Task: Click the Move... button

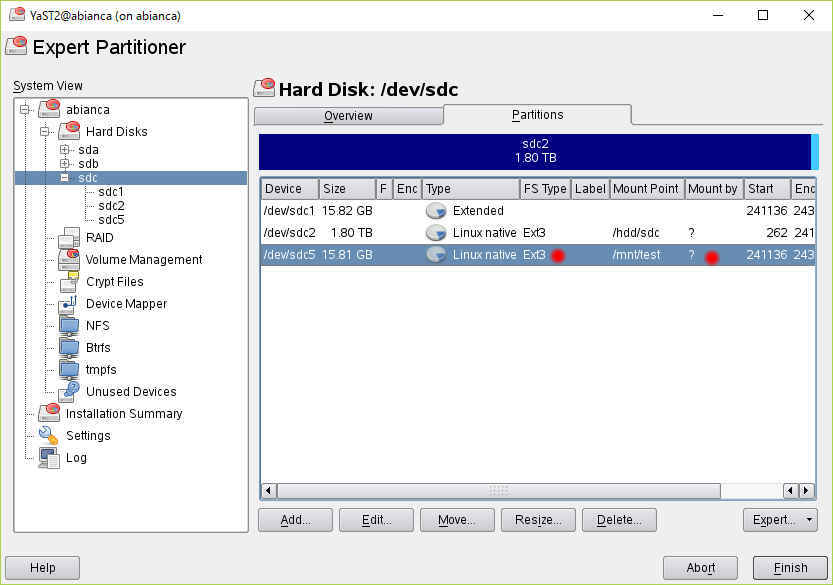Action: pos(457,520)
